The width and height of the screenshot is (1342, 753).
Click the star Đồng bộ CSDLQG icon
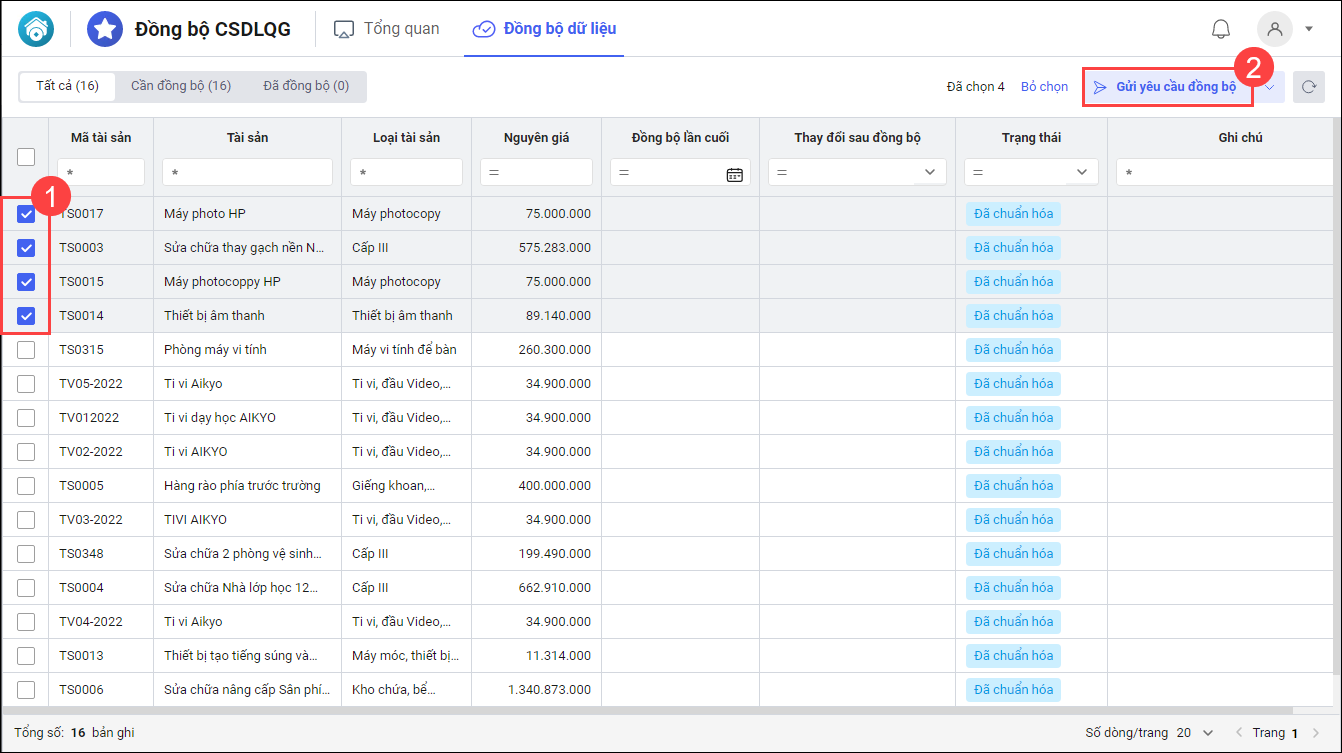tap(105, 29)
